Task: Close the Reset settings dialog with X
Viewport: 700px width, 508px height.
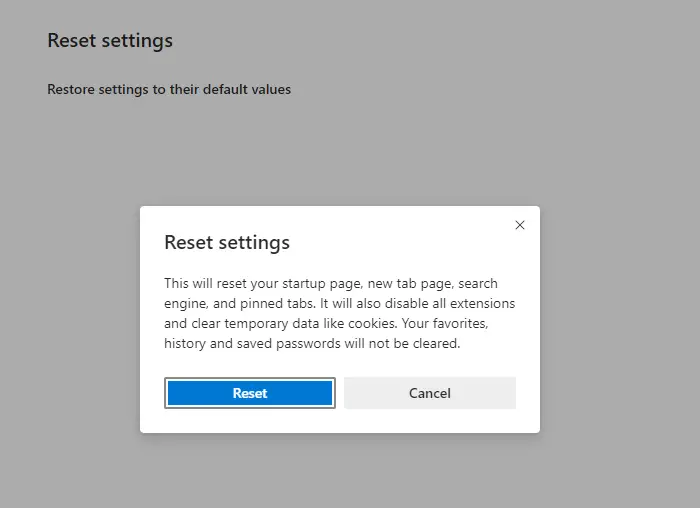Action: click(519, 225)
